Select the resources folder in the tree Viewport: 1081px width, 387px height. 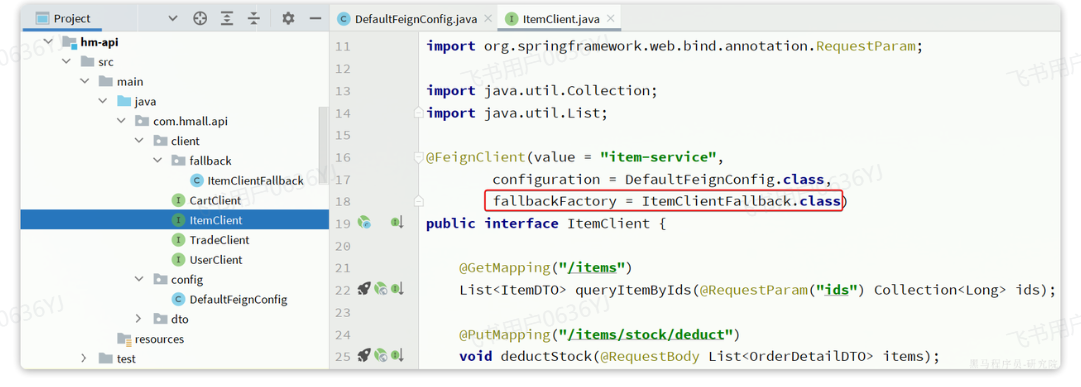[159, 339]
